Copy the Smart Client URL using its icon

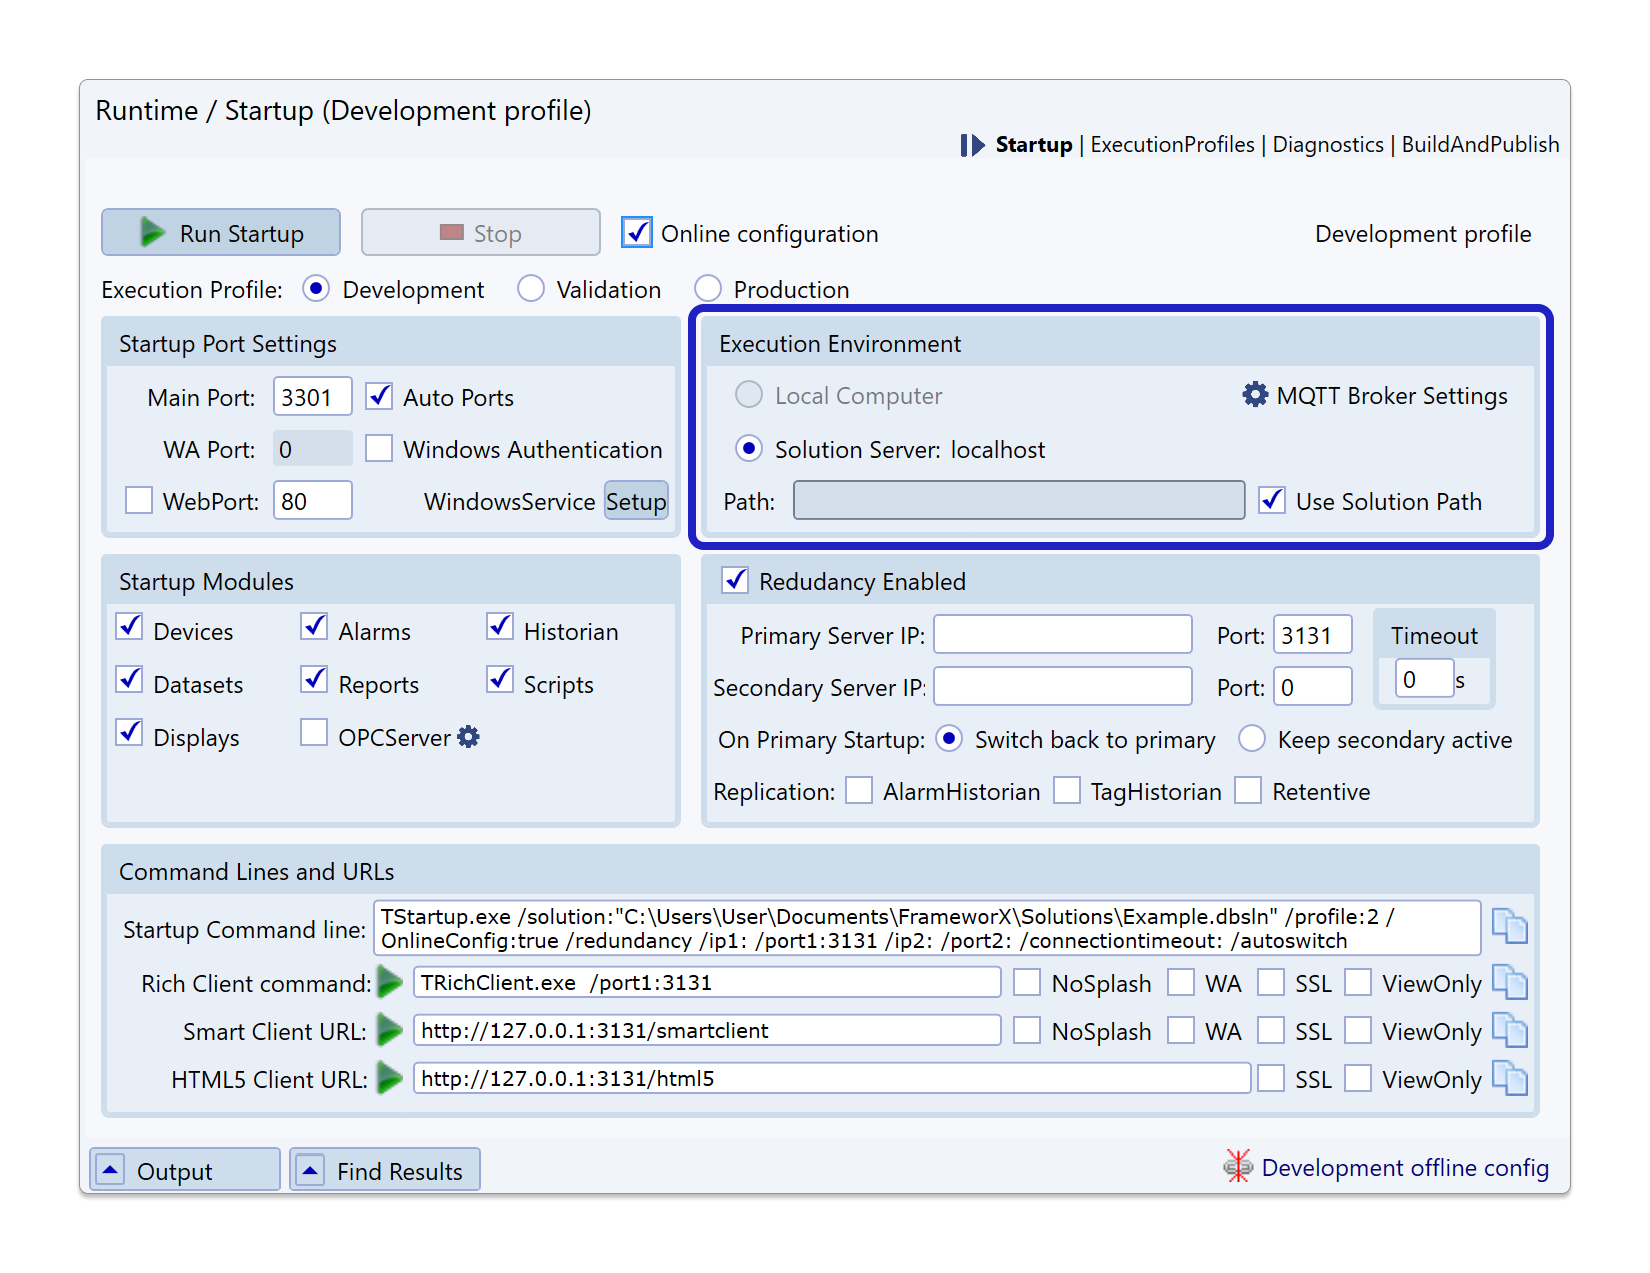1509,1030
